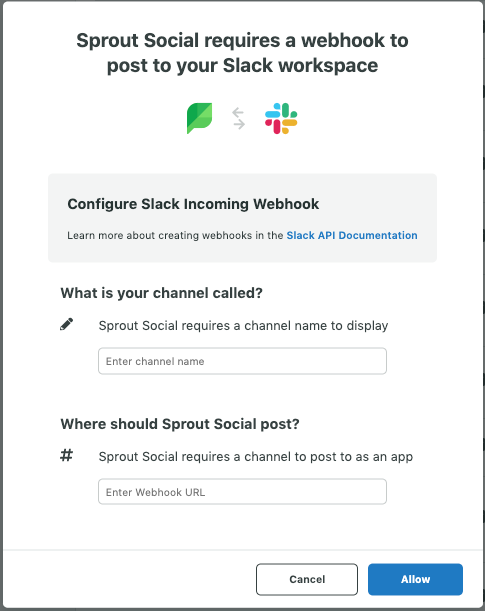
Task: Click the hash icon beside webhook section
Action: click(x=66, y=455)
